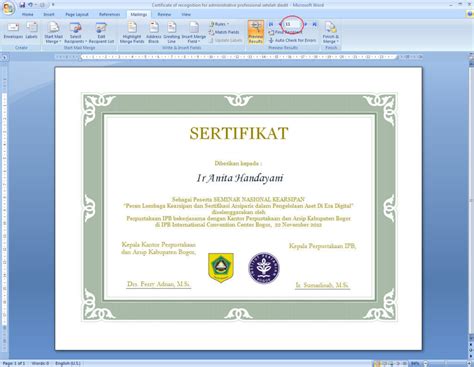Open the Labels tool
This screenshot has height=367, width=474.
tap(31, 31)
